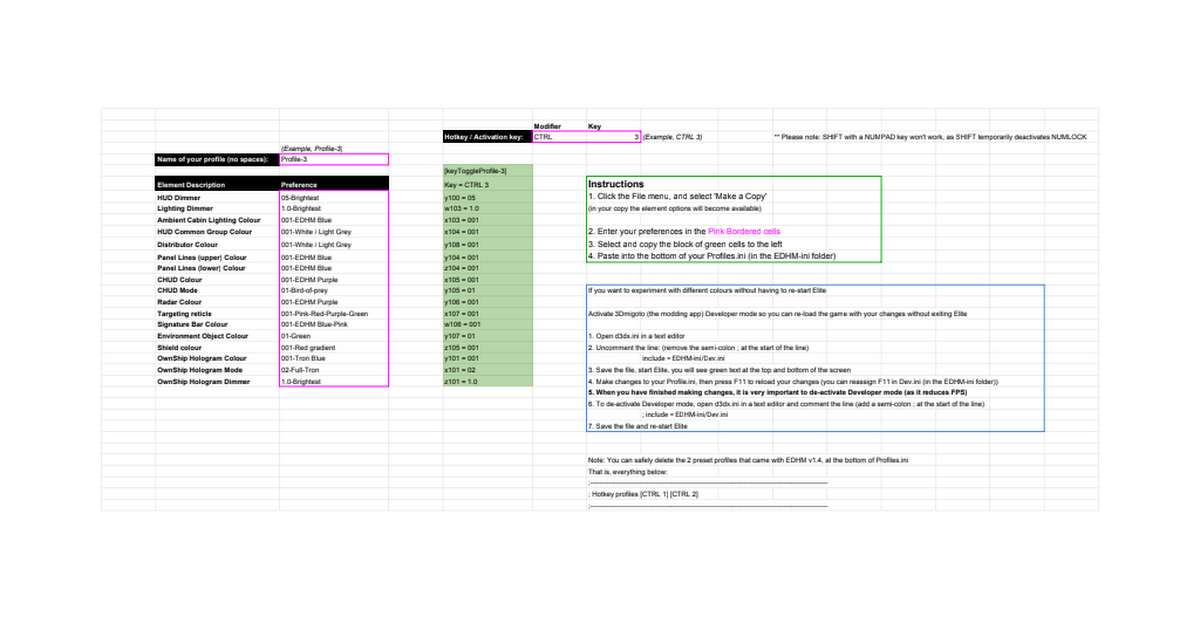
Task: Open HUD Common Group Colour preference cell
Action: tap(334, 232)
